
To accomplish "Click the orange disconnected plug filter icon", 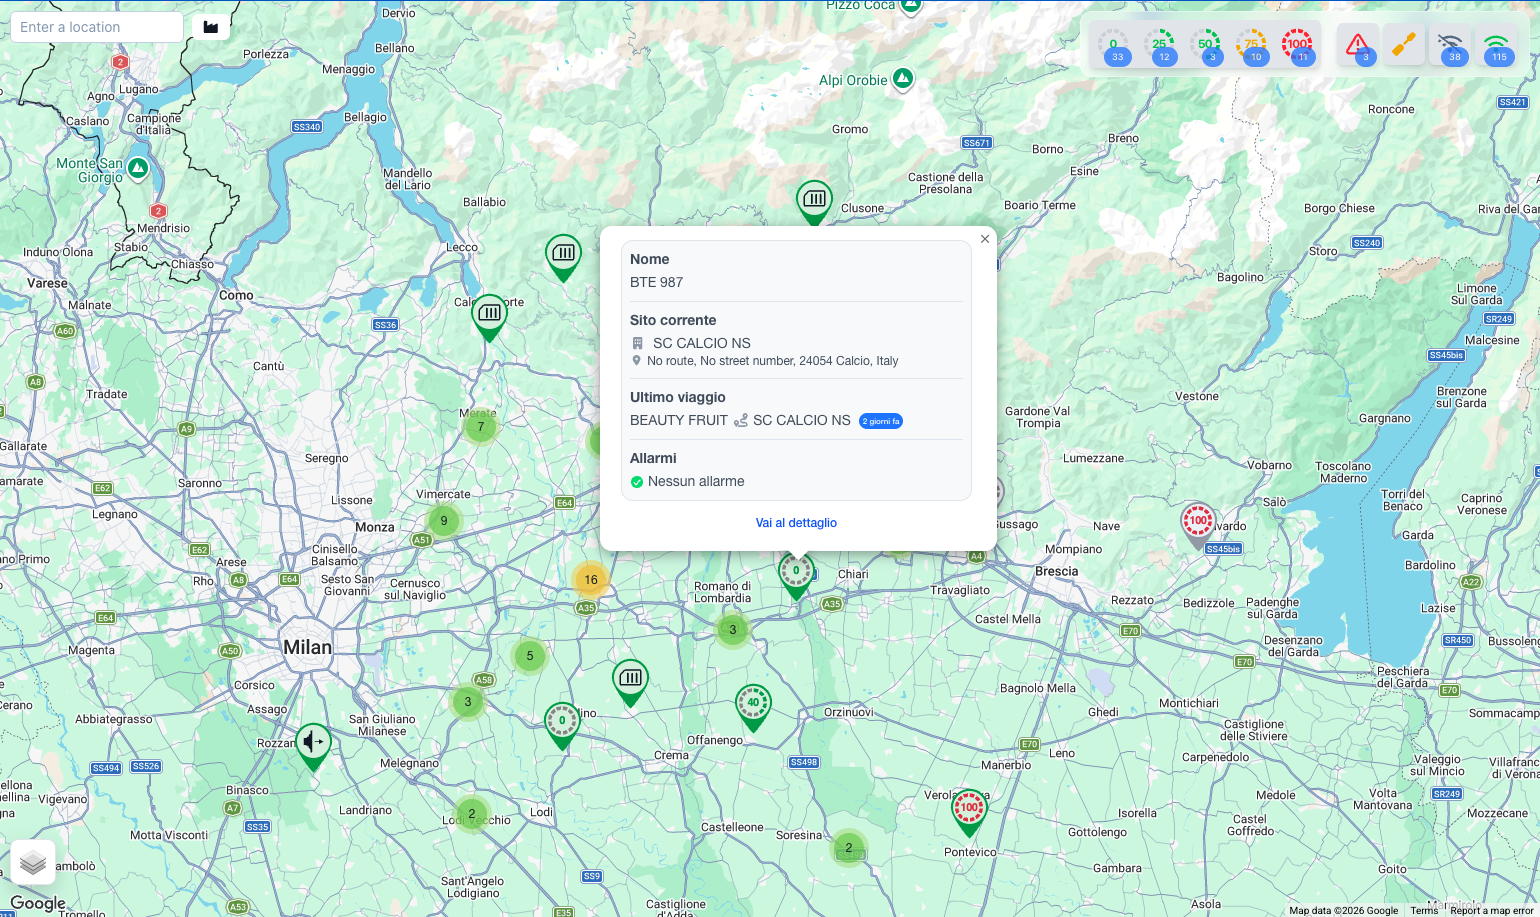I will [1404, 45].
